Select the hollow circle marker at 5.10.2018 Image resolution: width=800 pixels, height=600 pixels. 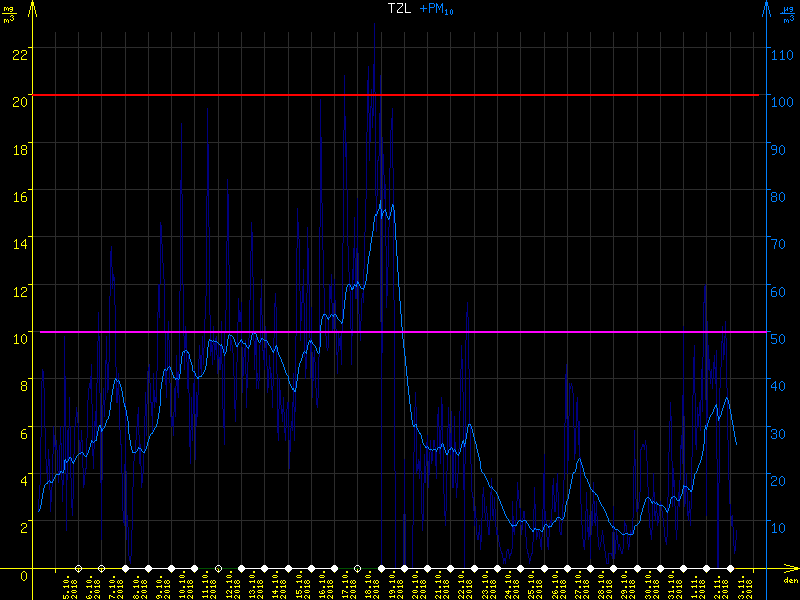[79, 569]
